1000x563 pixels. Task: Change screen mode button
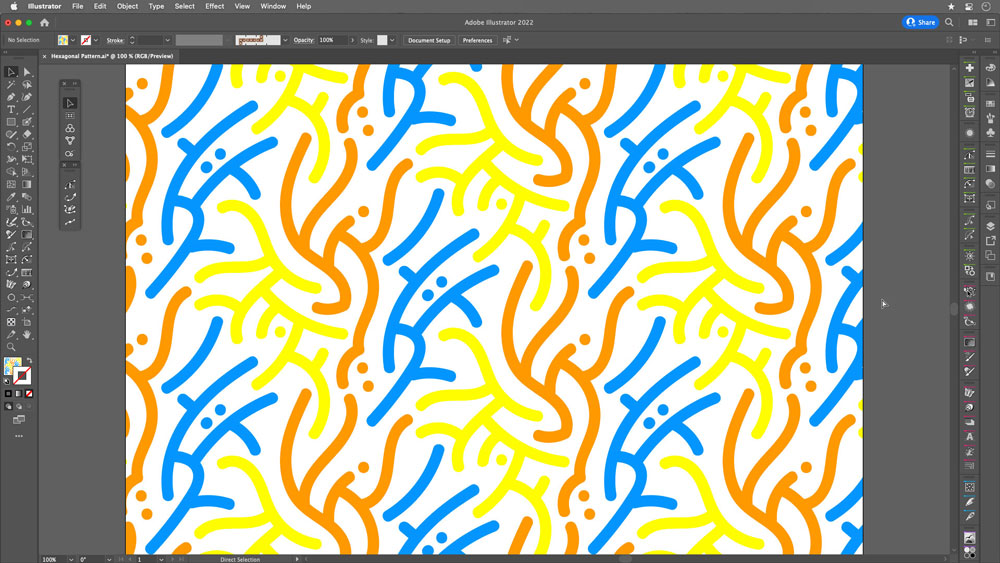[x=18, y=420]
